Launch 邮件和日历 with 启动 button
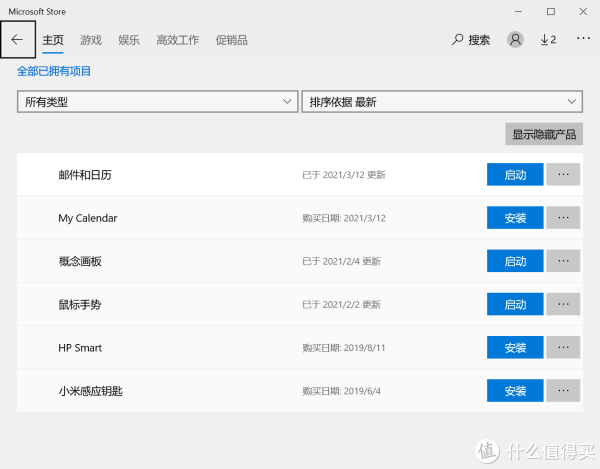 (x=515, y=174)
